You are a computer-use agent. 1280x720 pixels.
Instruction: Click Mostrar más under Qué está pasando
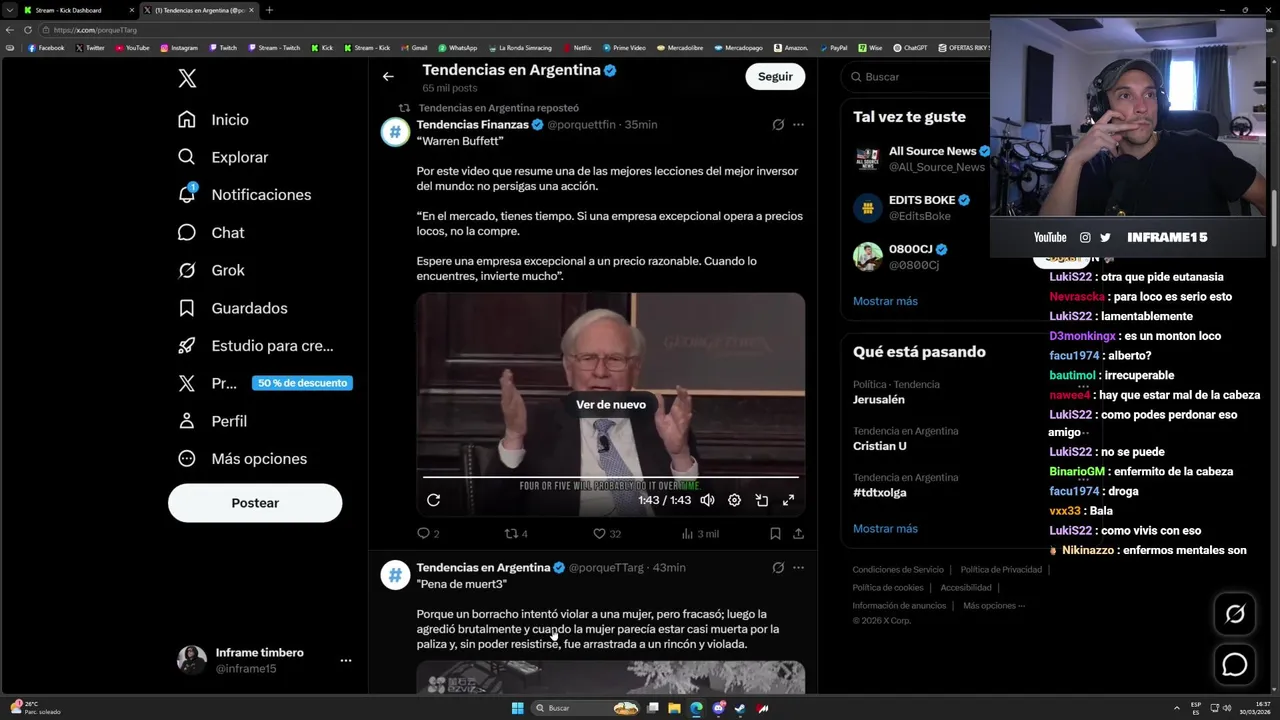pos(885,529)
